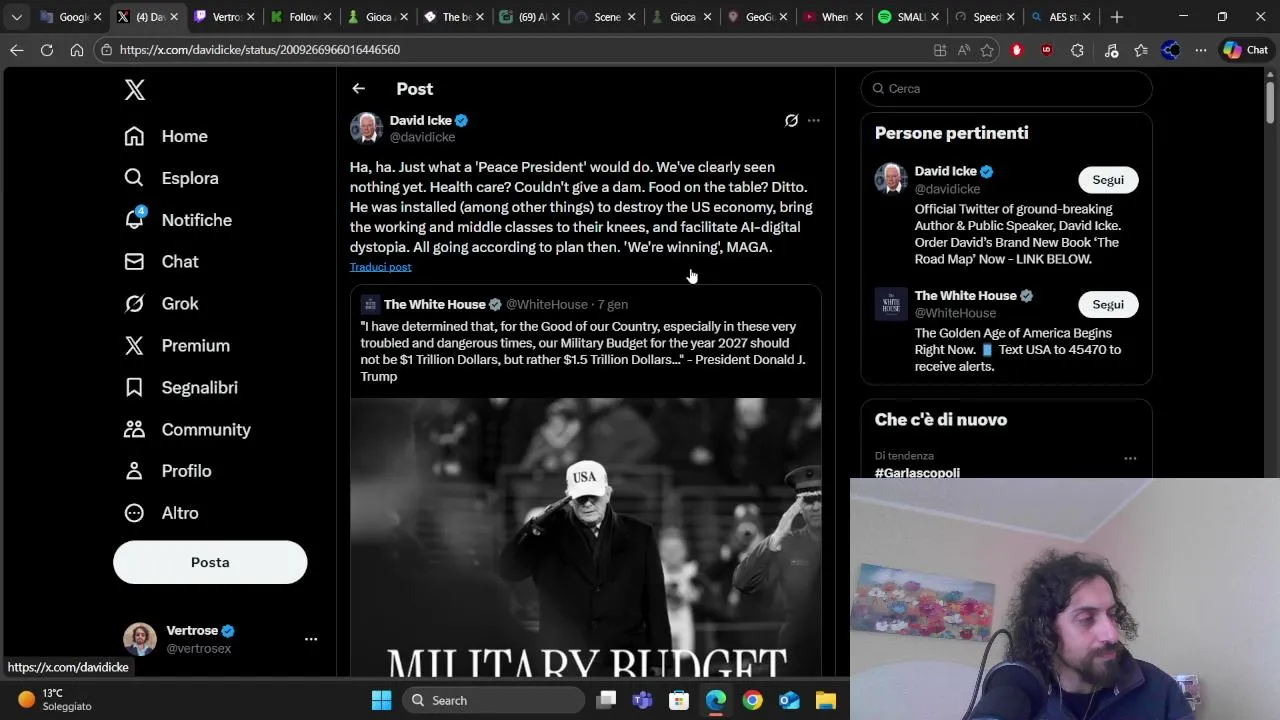Reload the page
Screen dimensions: 1280x720
[47, 50]
